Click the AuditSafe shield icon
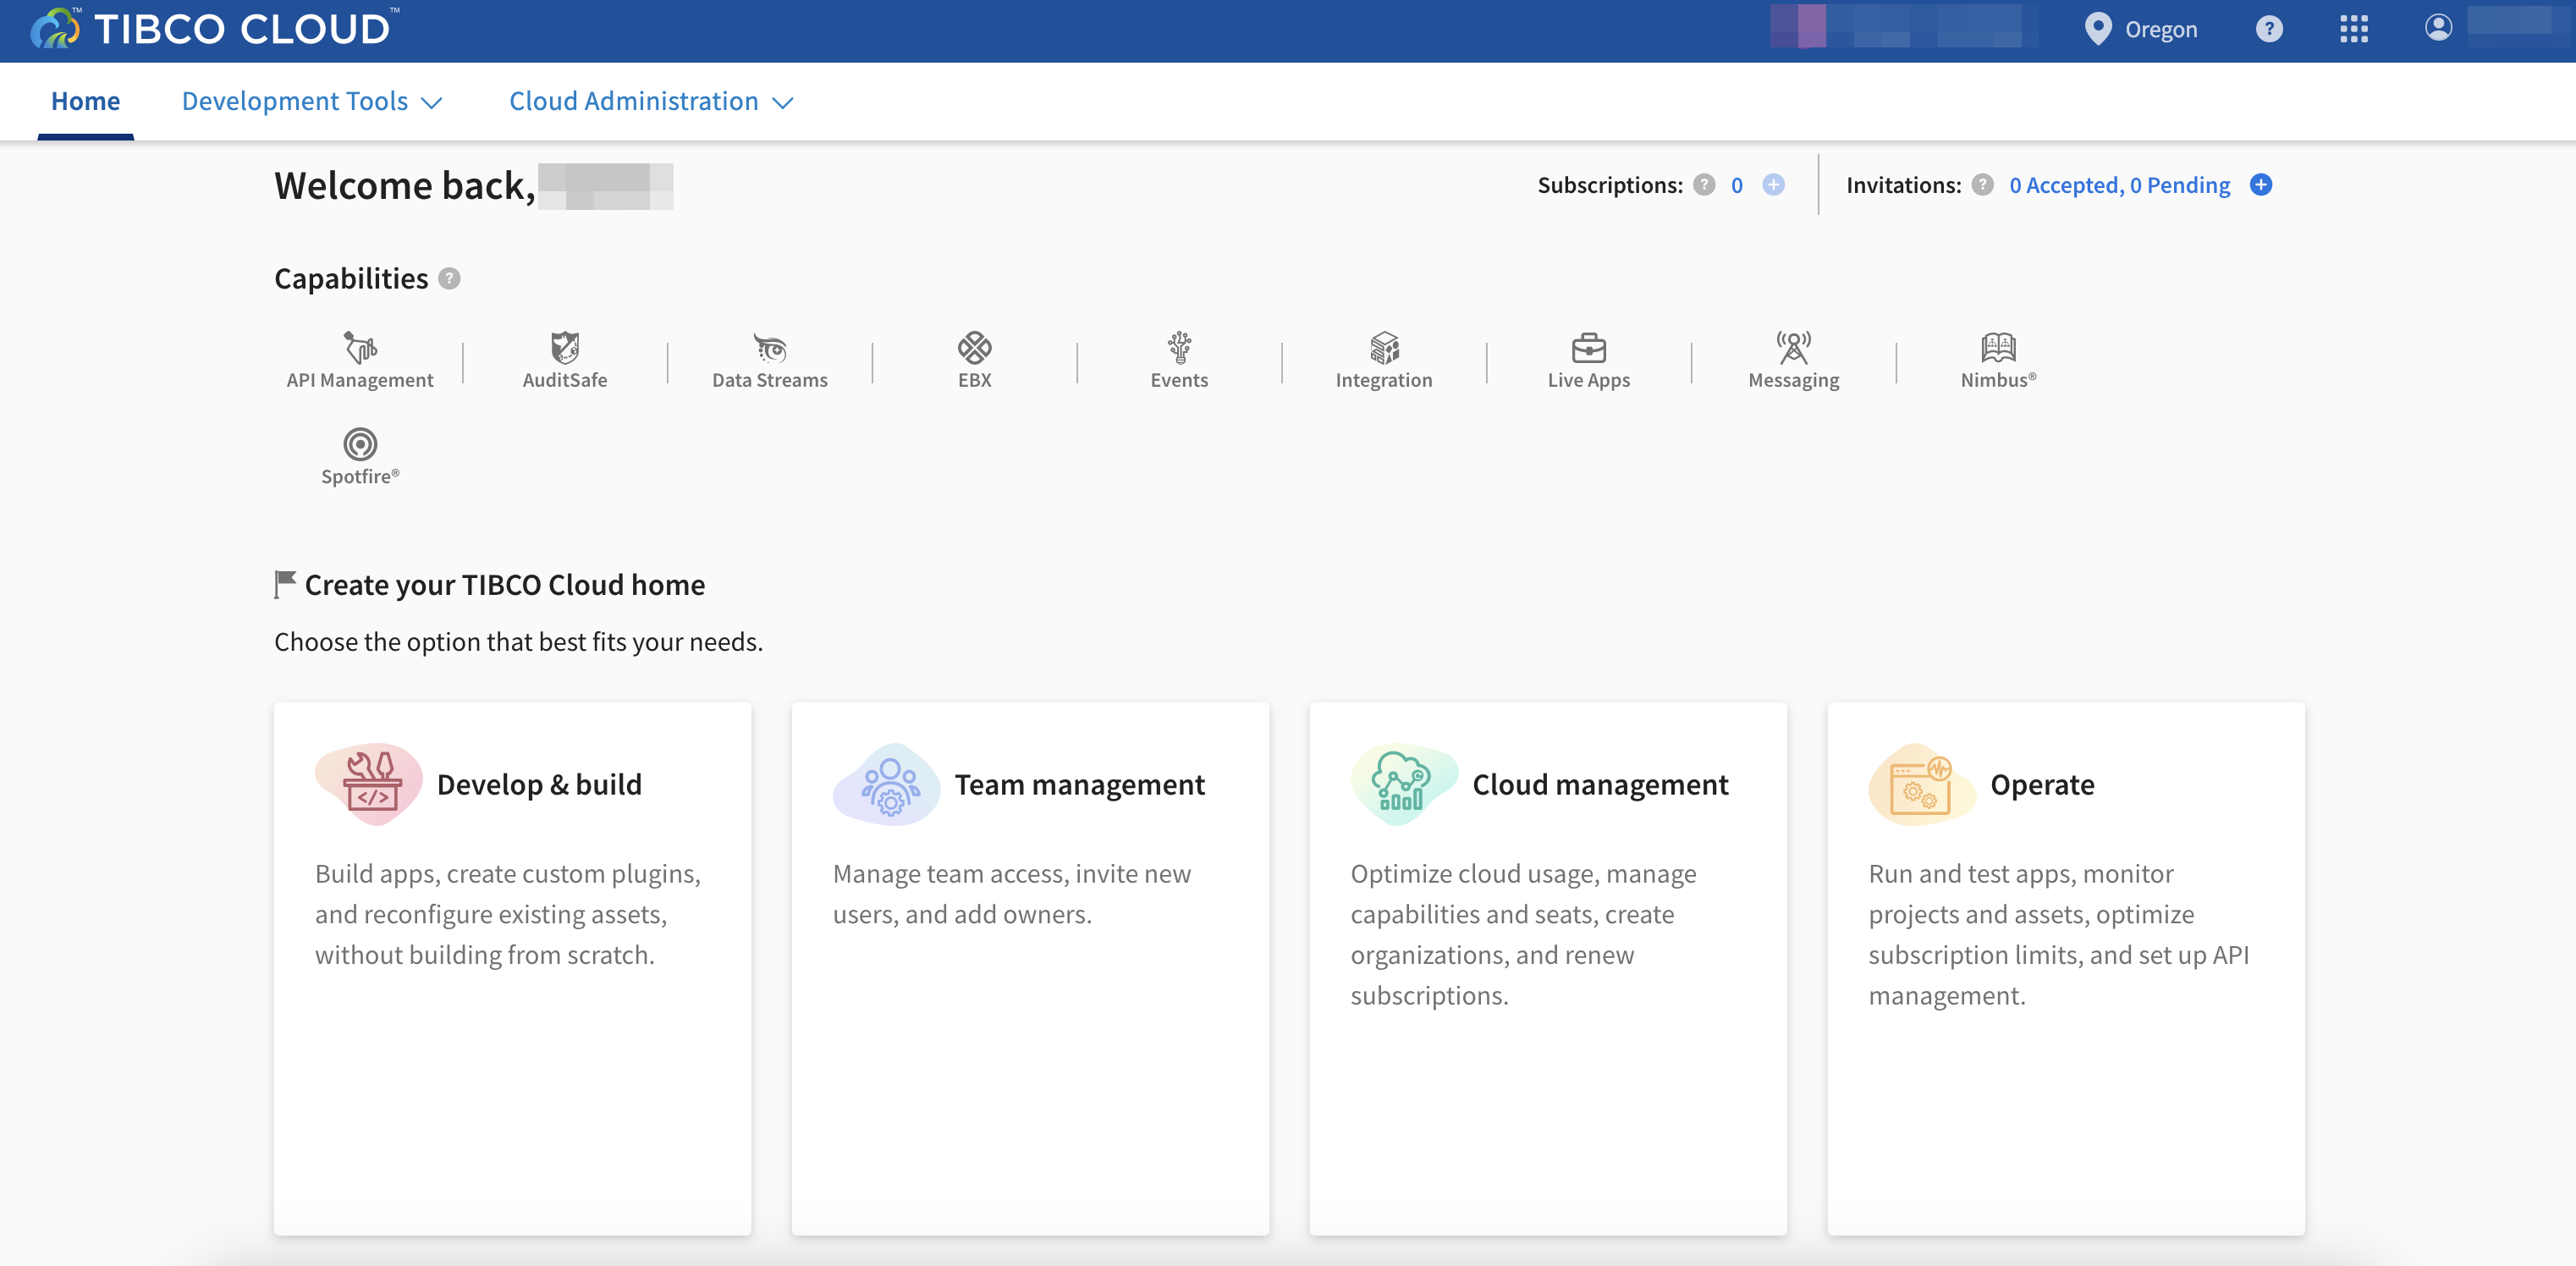The height and width of the screenshot is (1266, 2576). [x=564, y=347]
